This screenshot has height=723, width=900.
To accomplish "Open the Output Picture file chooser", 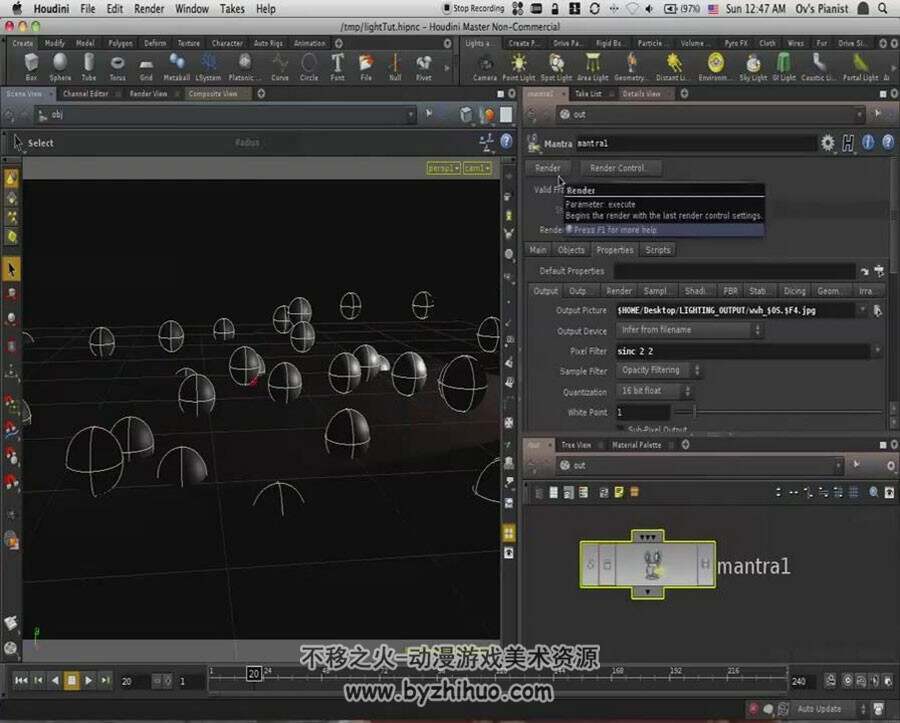I will click(x=877, y=310).
